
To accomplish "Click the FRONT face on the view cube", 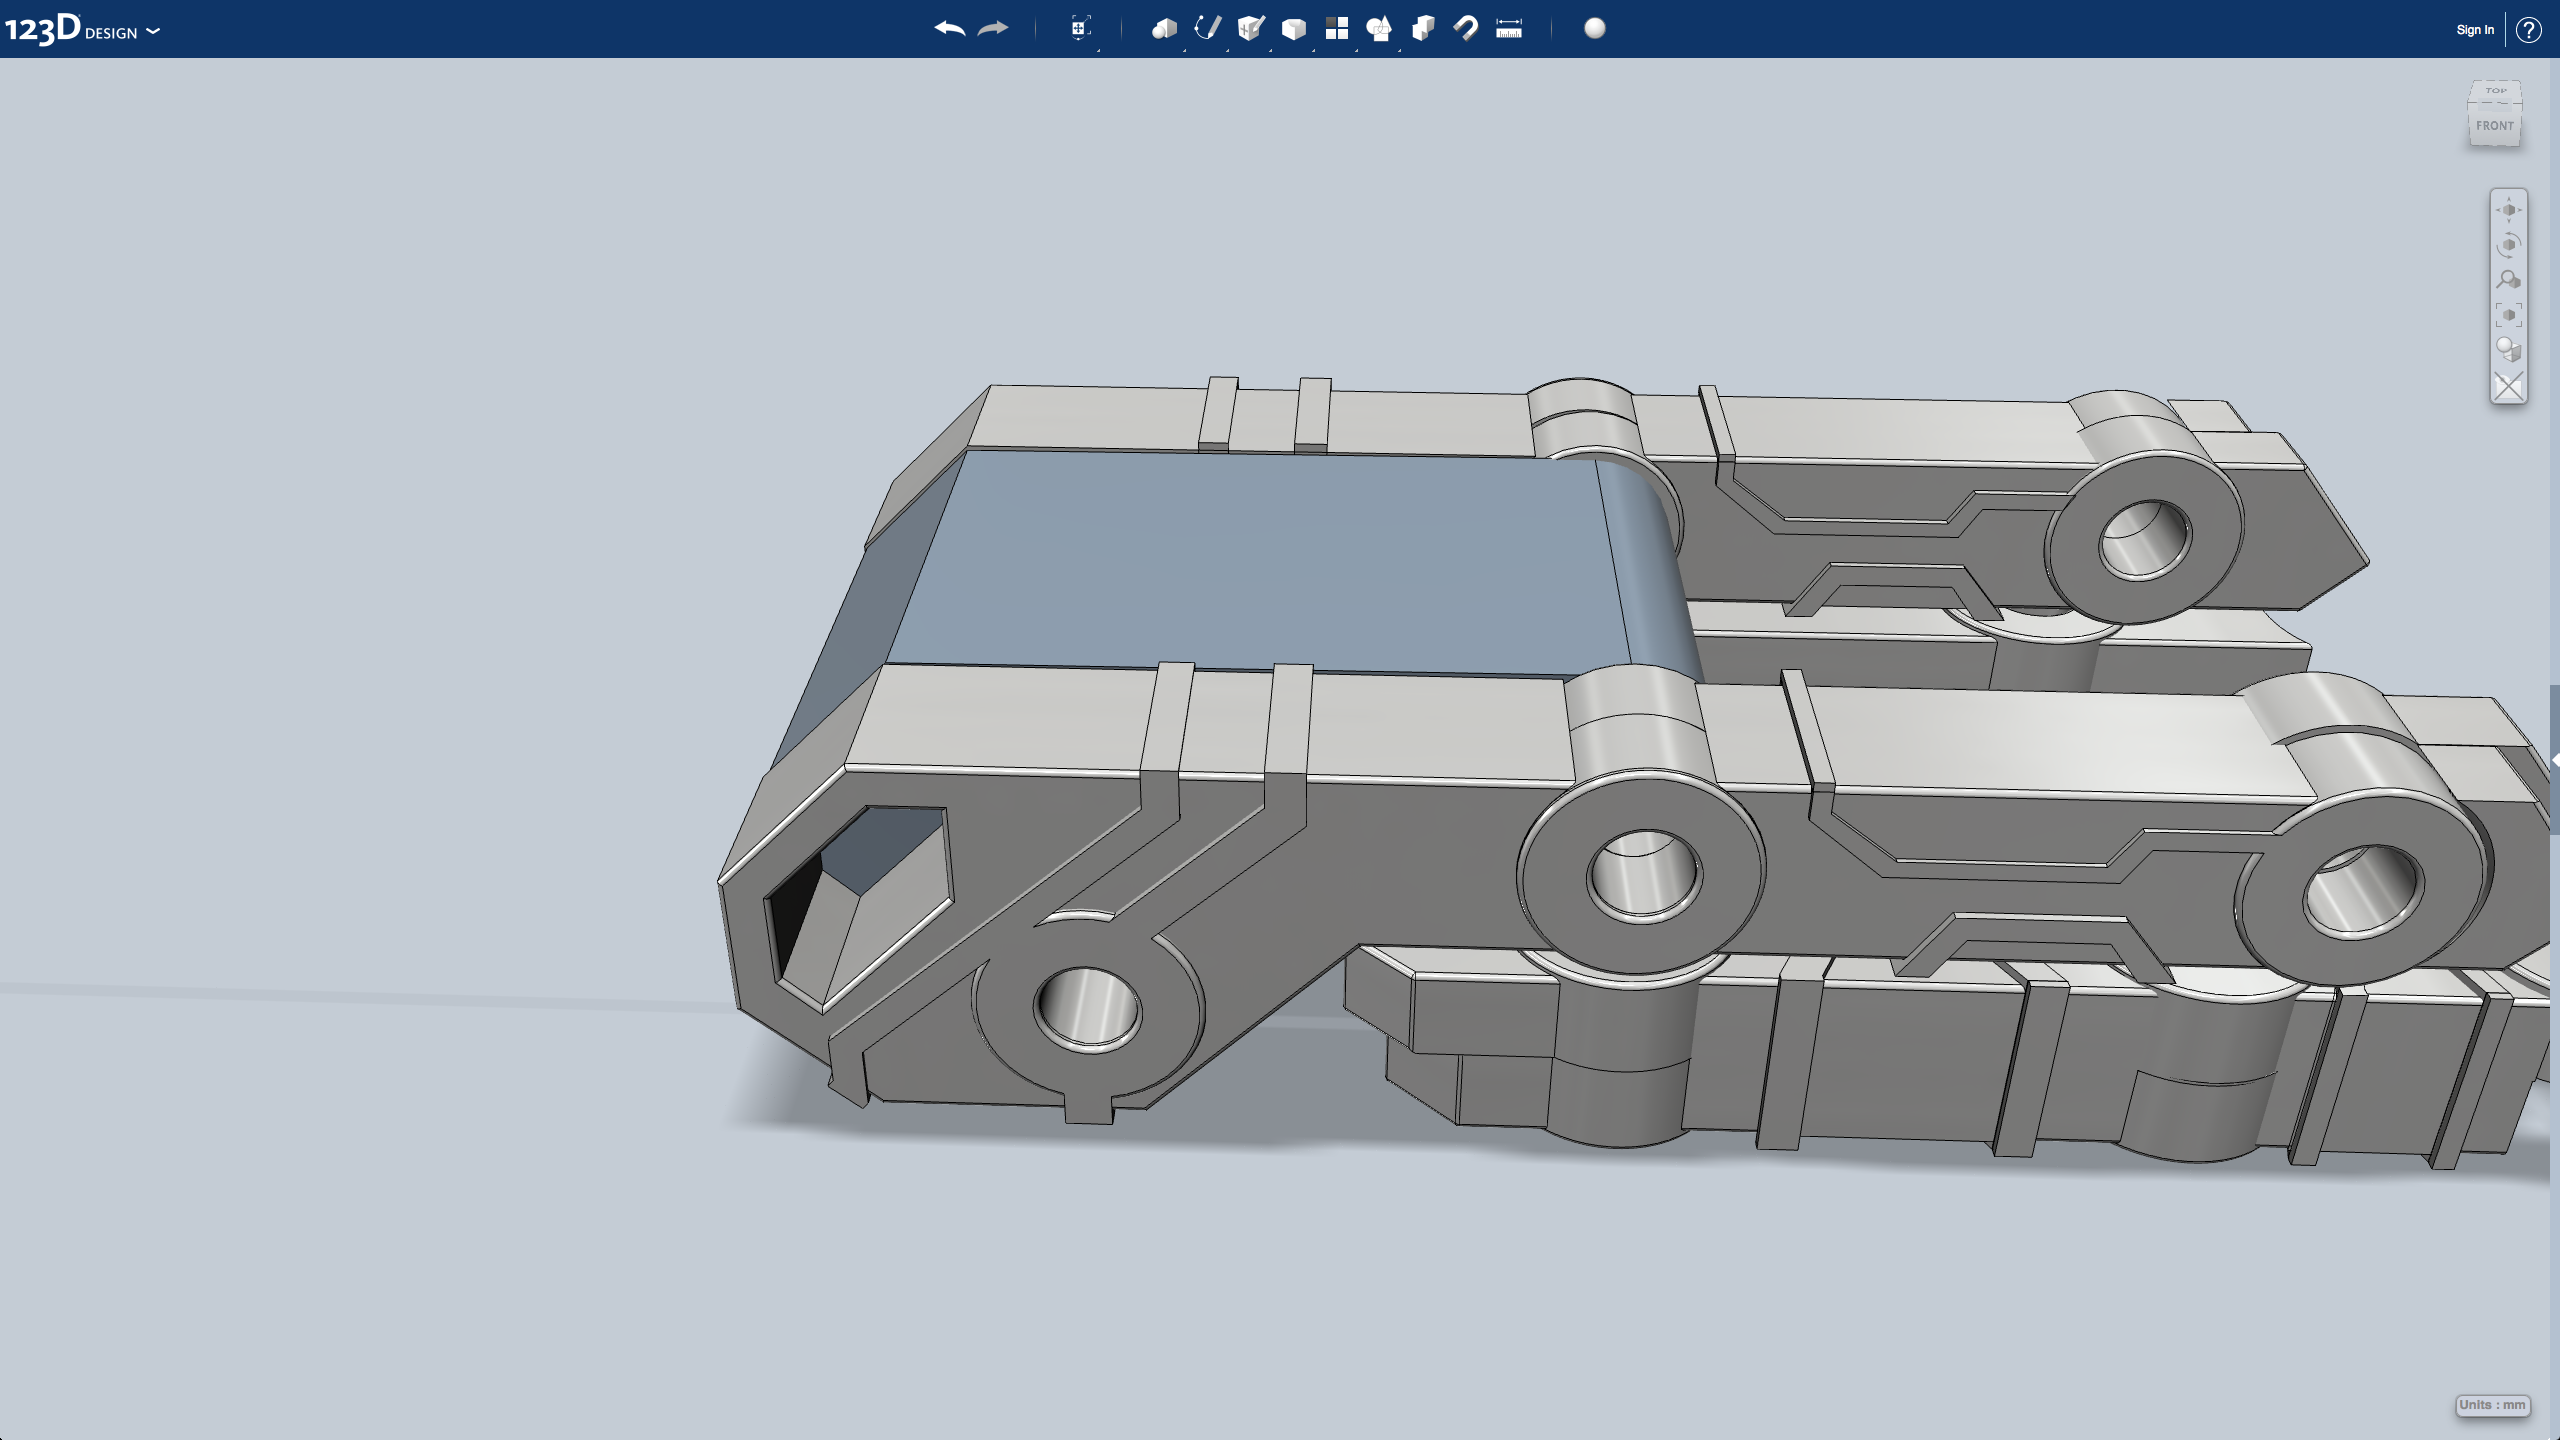I will tap(2496, 126).
